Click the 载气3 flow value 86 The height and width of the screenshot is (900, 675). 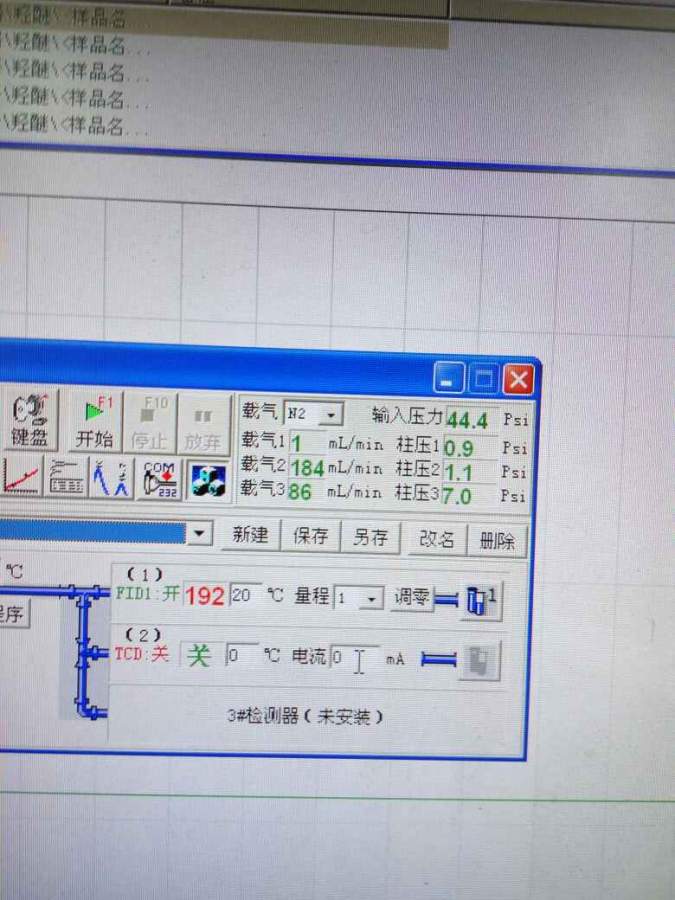point(306,492)
